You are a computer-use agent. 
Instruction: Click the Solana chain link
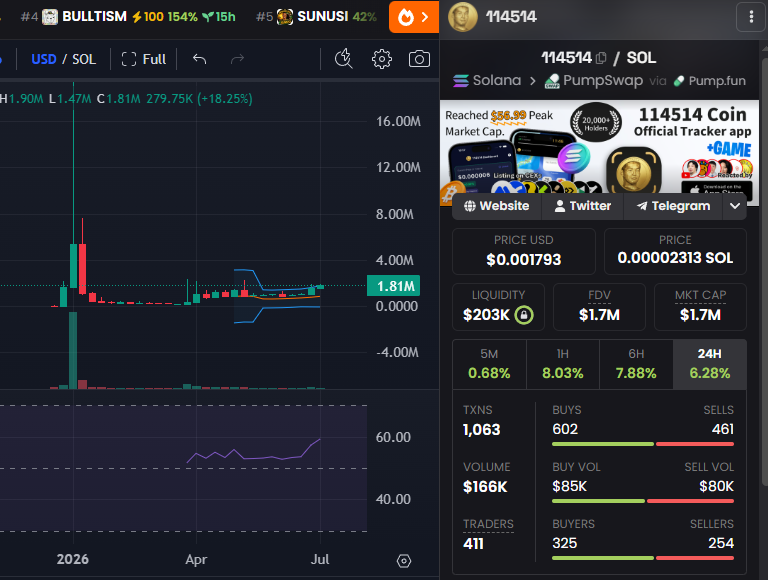point(487,80)
